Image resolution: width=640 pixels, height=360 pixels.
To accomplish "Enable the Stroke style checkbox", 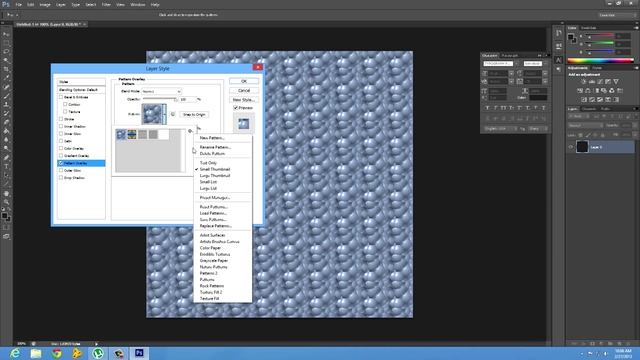I will 61,119.
